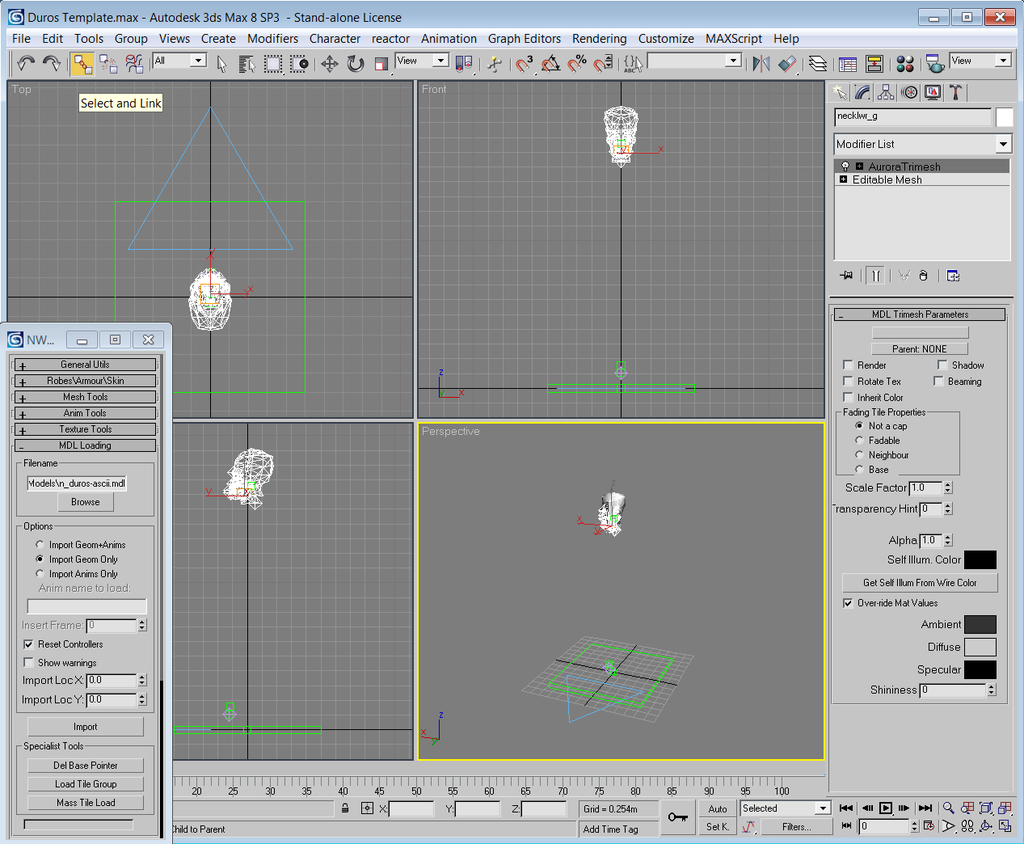Click Configure Modifier Sets icon
1024x844 pixels.
click(x=953, y=276)
